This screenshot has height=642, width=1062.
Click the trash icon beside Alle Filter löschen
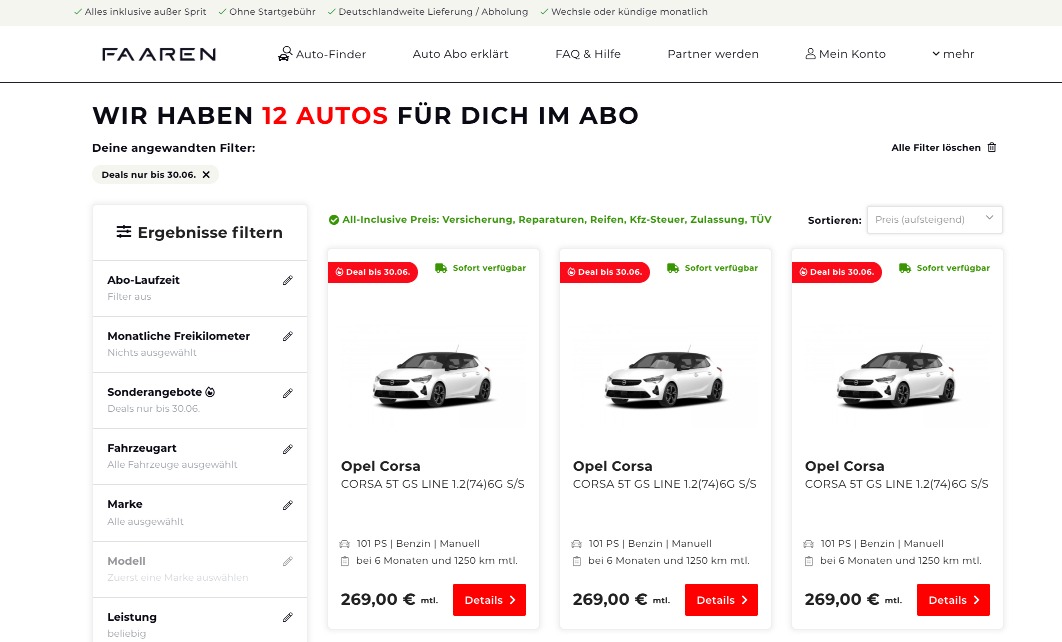tap(992, 147)
